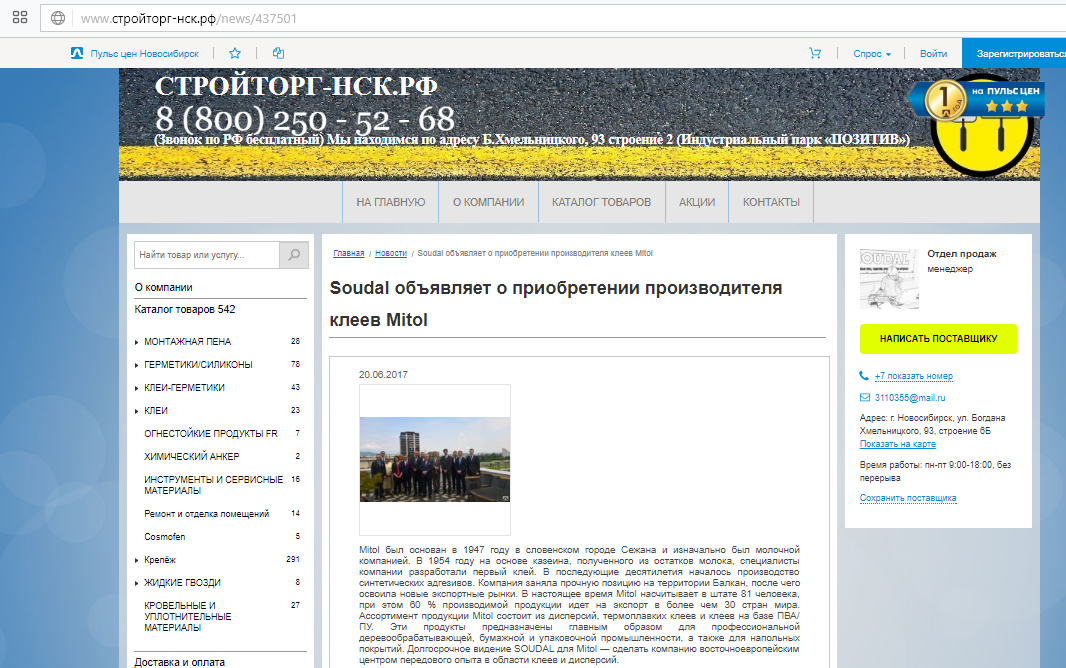Image resolution: width=1066 pixels, height=668 pixels.
Task: Open the КОНТАКТЫ menu item
Action: click(x=771, y=202)
